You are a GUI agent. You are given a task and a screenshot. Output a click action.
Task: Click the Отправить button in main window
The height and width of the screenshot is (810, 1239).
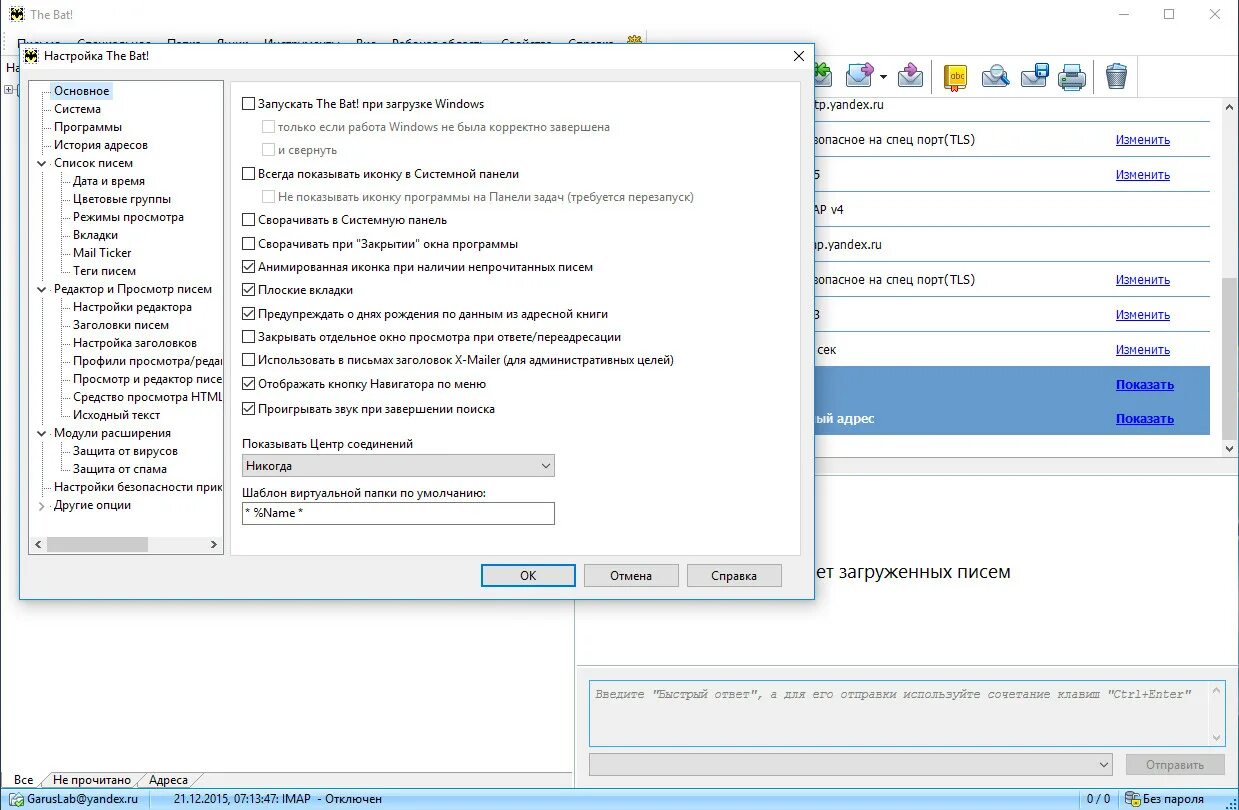(x=1175, y=765)
